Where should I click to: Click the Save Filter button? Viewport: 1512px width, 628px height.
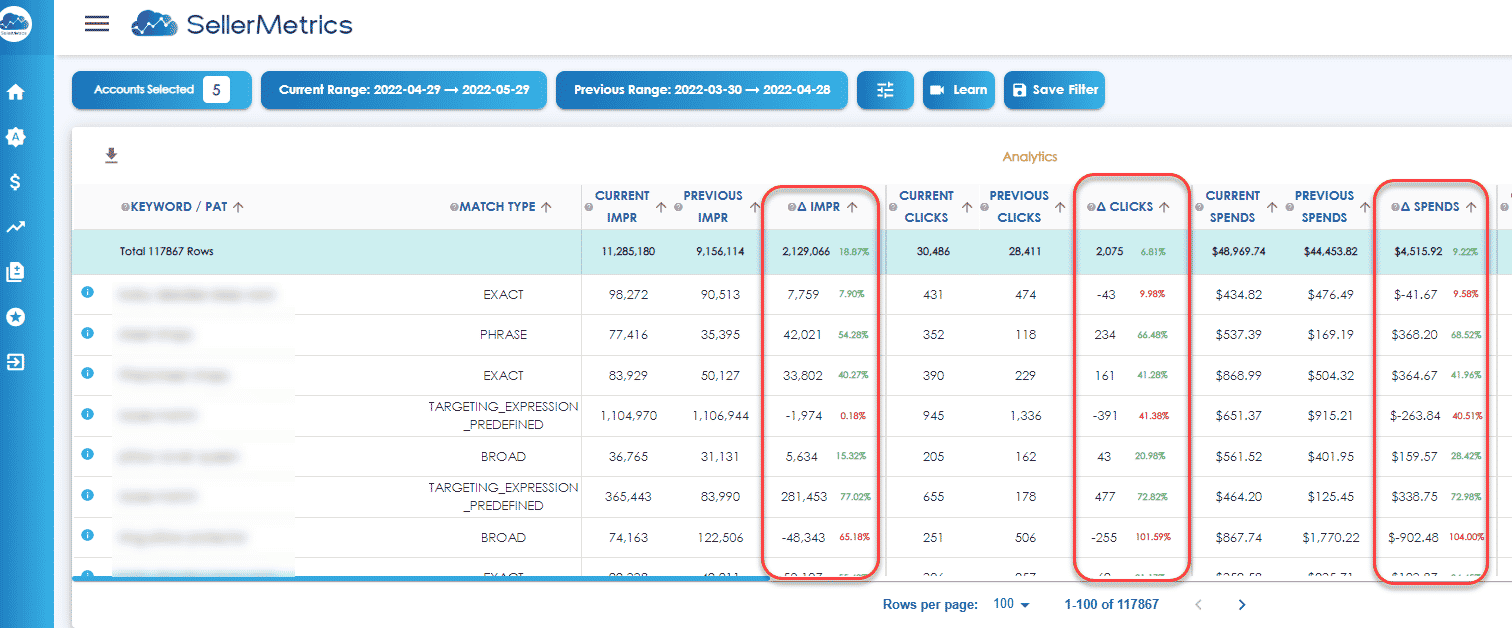tap(1054, 89)
